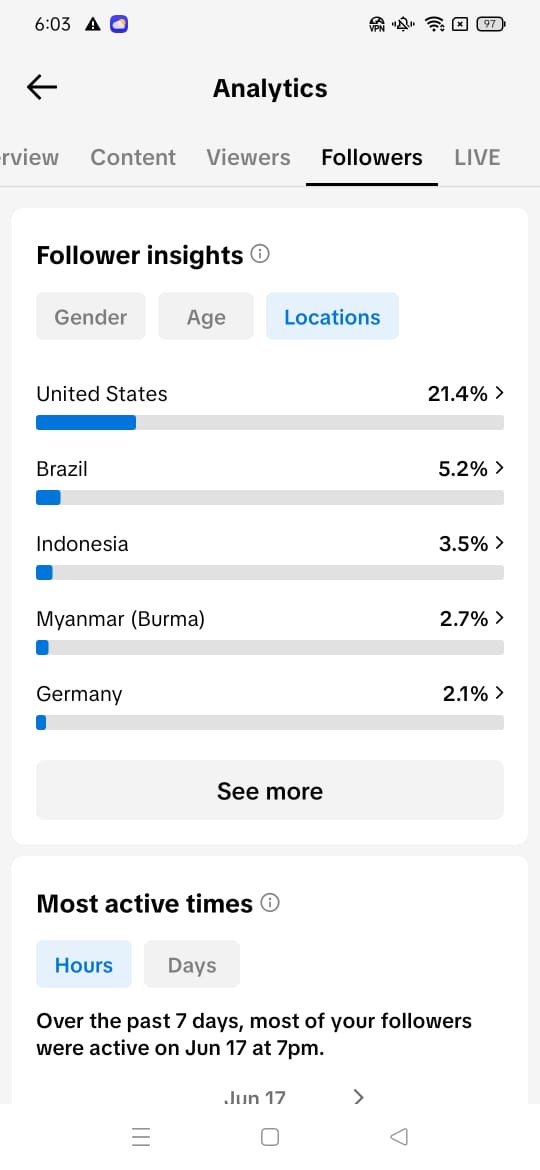Select the Age filter chip

tap(206, 316)
